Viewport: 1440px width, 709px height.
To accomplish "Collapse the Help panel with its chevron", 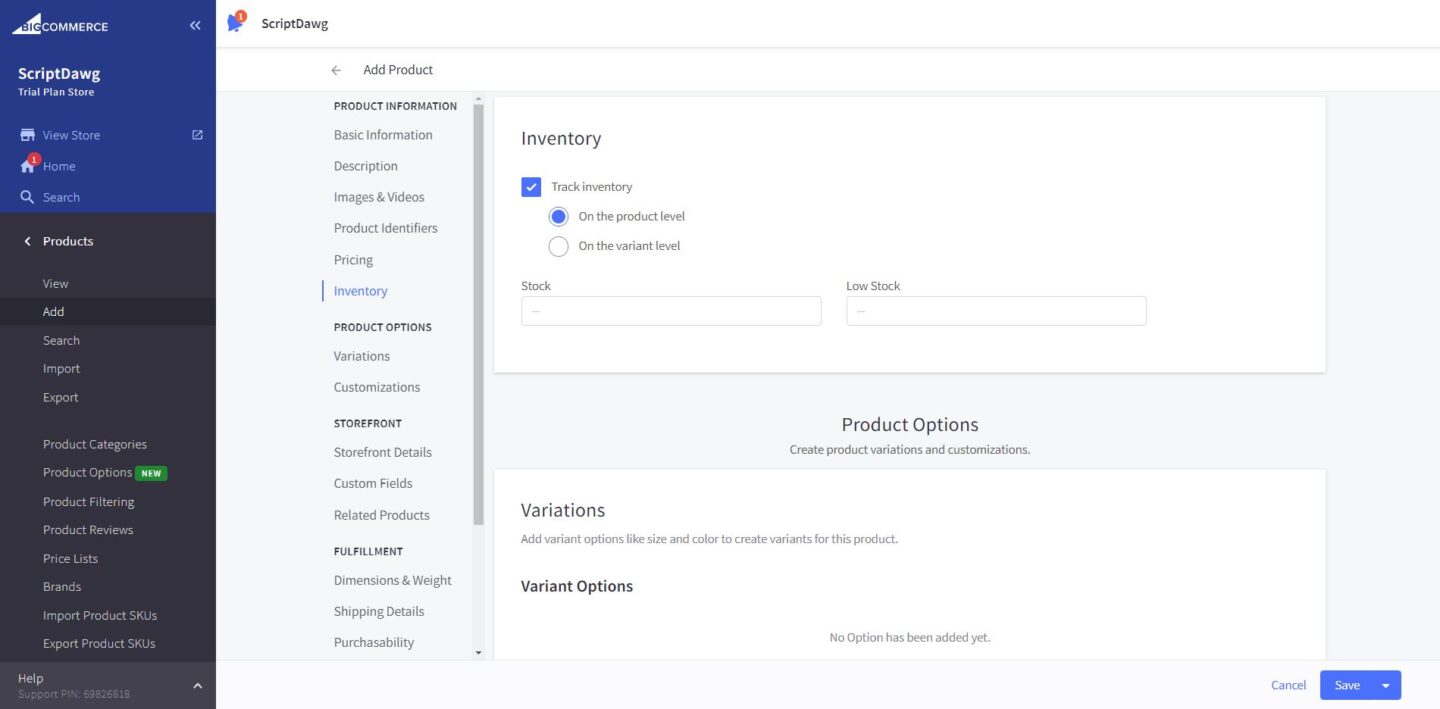I will (x=197, y=685).
